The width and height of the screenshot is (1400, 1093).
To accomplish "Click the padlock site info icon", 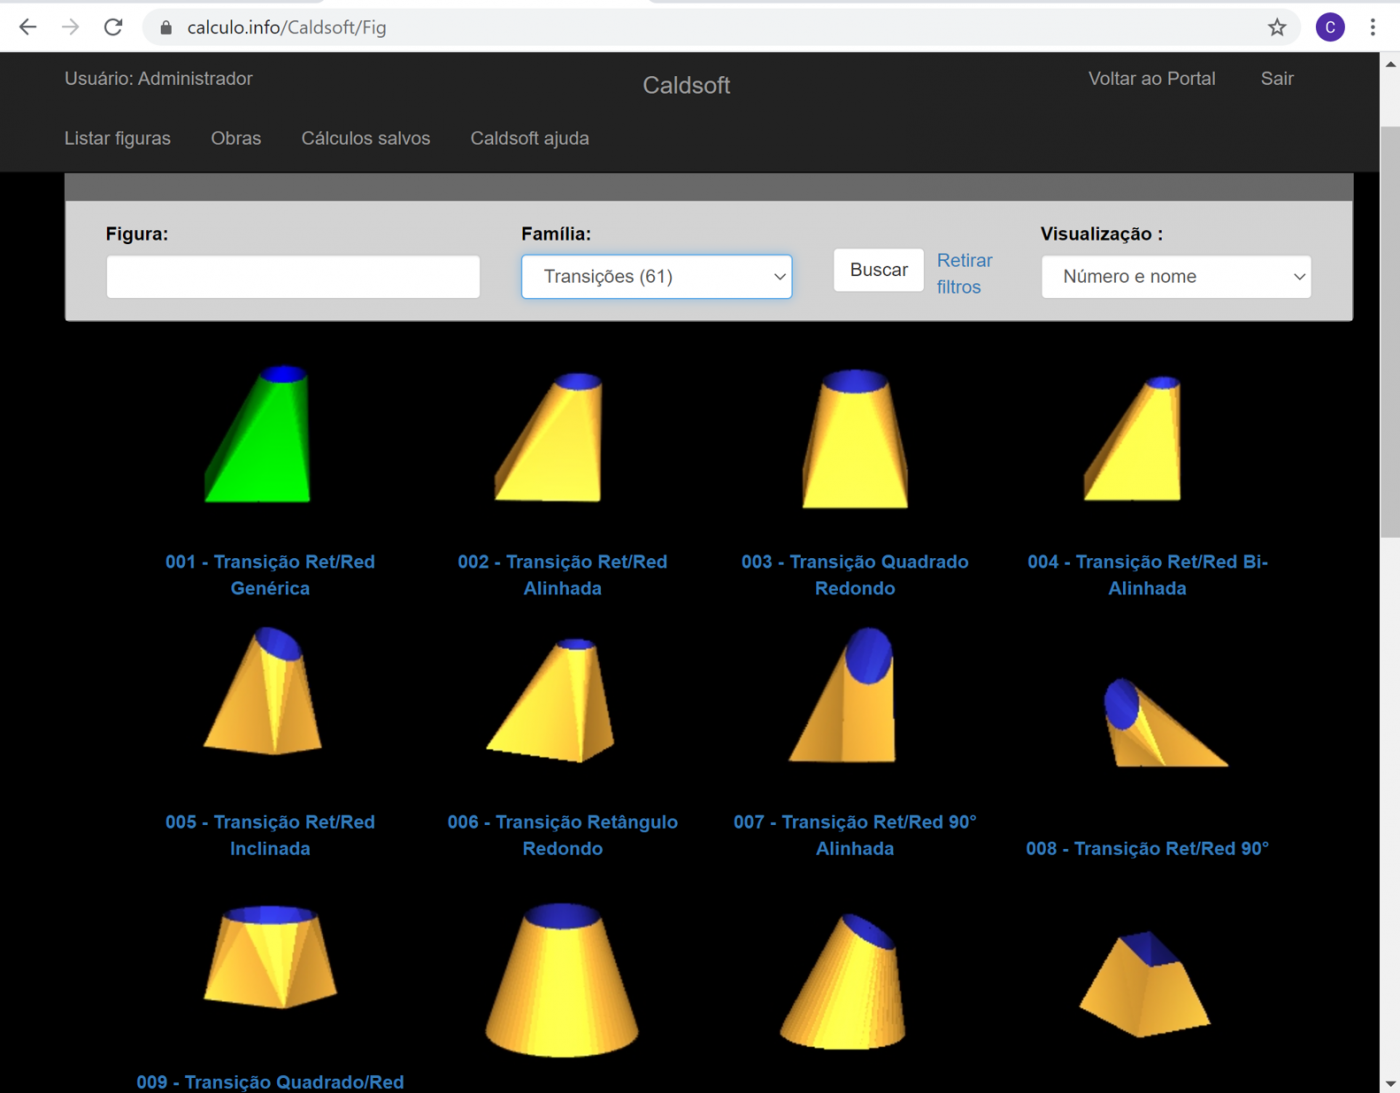I will (166, 27).
